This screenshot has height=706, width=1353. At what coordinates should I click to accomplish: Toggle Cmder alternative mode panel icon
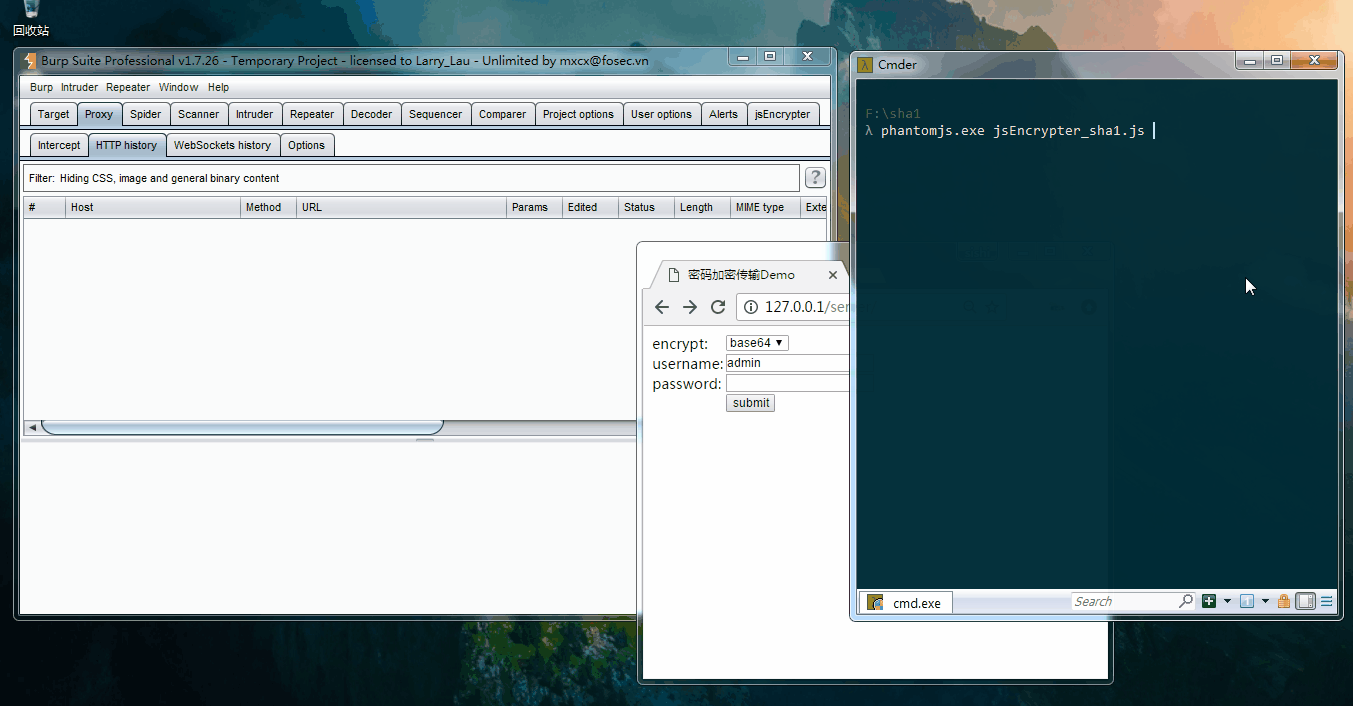tap(1305, 601)
